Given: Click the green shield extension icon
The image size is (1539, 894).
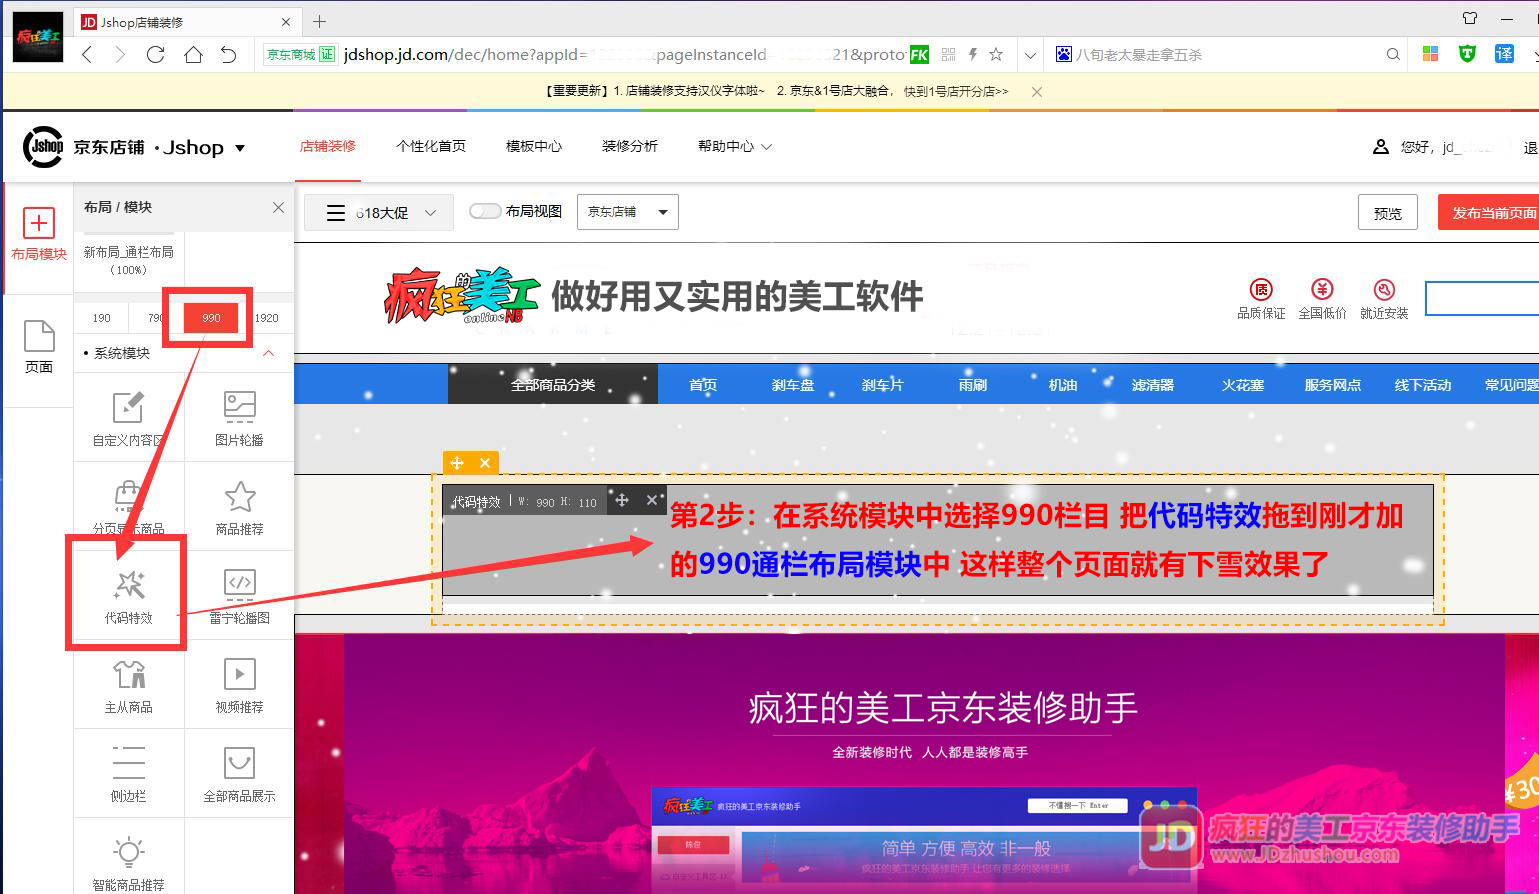Looking at the screenshot, I should pos(1467,54).
